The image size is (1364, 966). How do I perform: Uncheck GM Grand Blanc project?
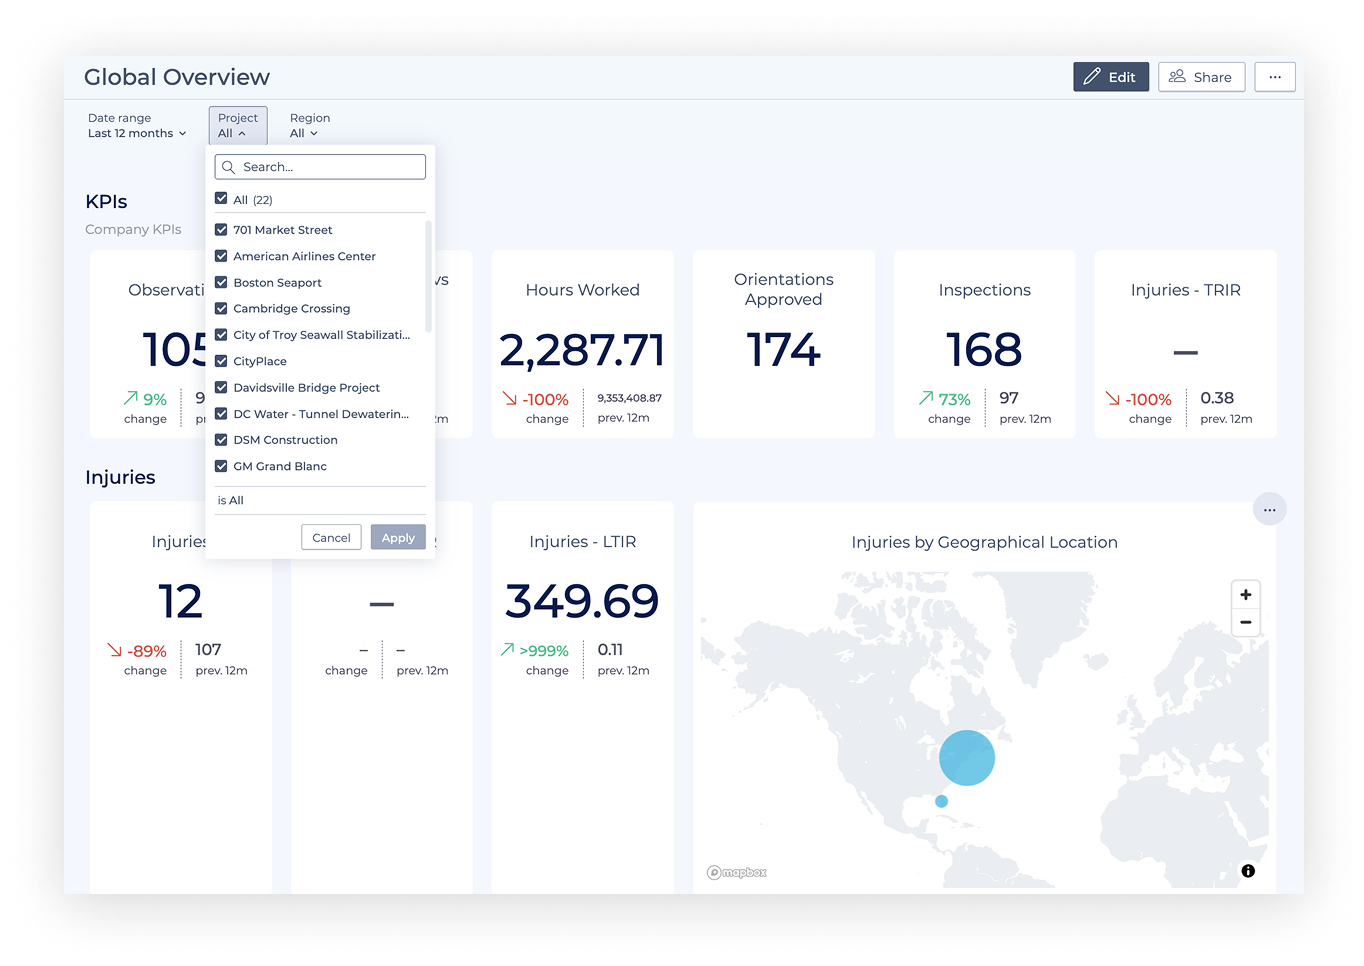(x=221, y=466)
